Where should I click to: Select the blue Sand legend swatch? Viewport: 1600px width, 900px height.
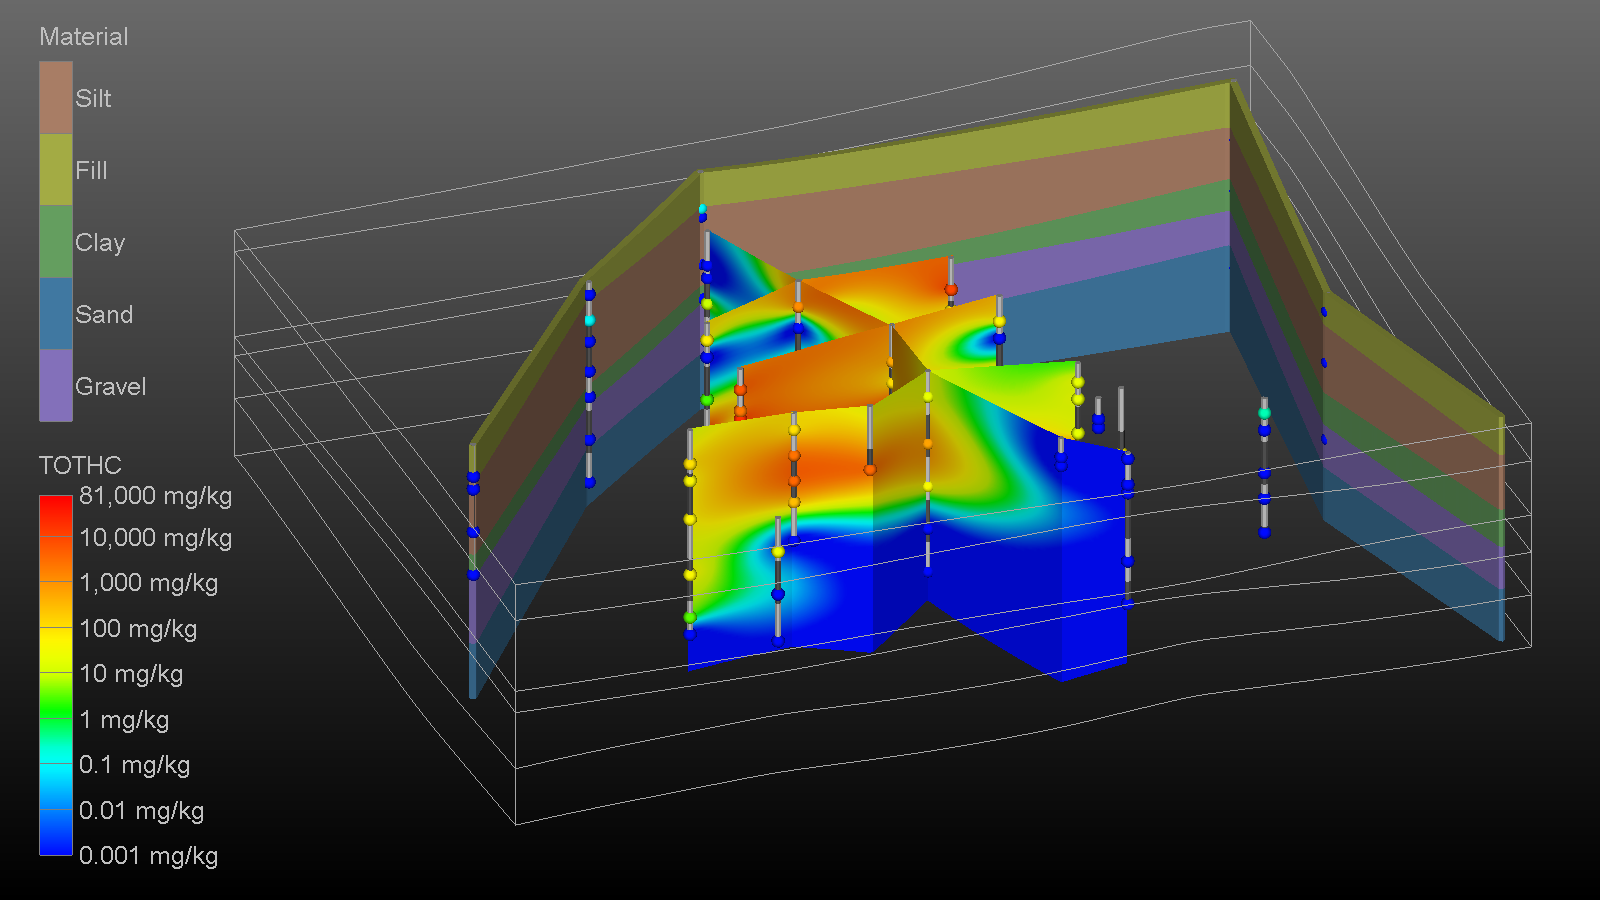click(56, 314)
